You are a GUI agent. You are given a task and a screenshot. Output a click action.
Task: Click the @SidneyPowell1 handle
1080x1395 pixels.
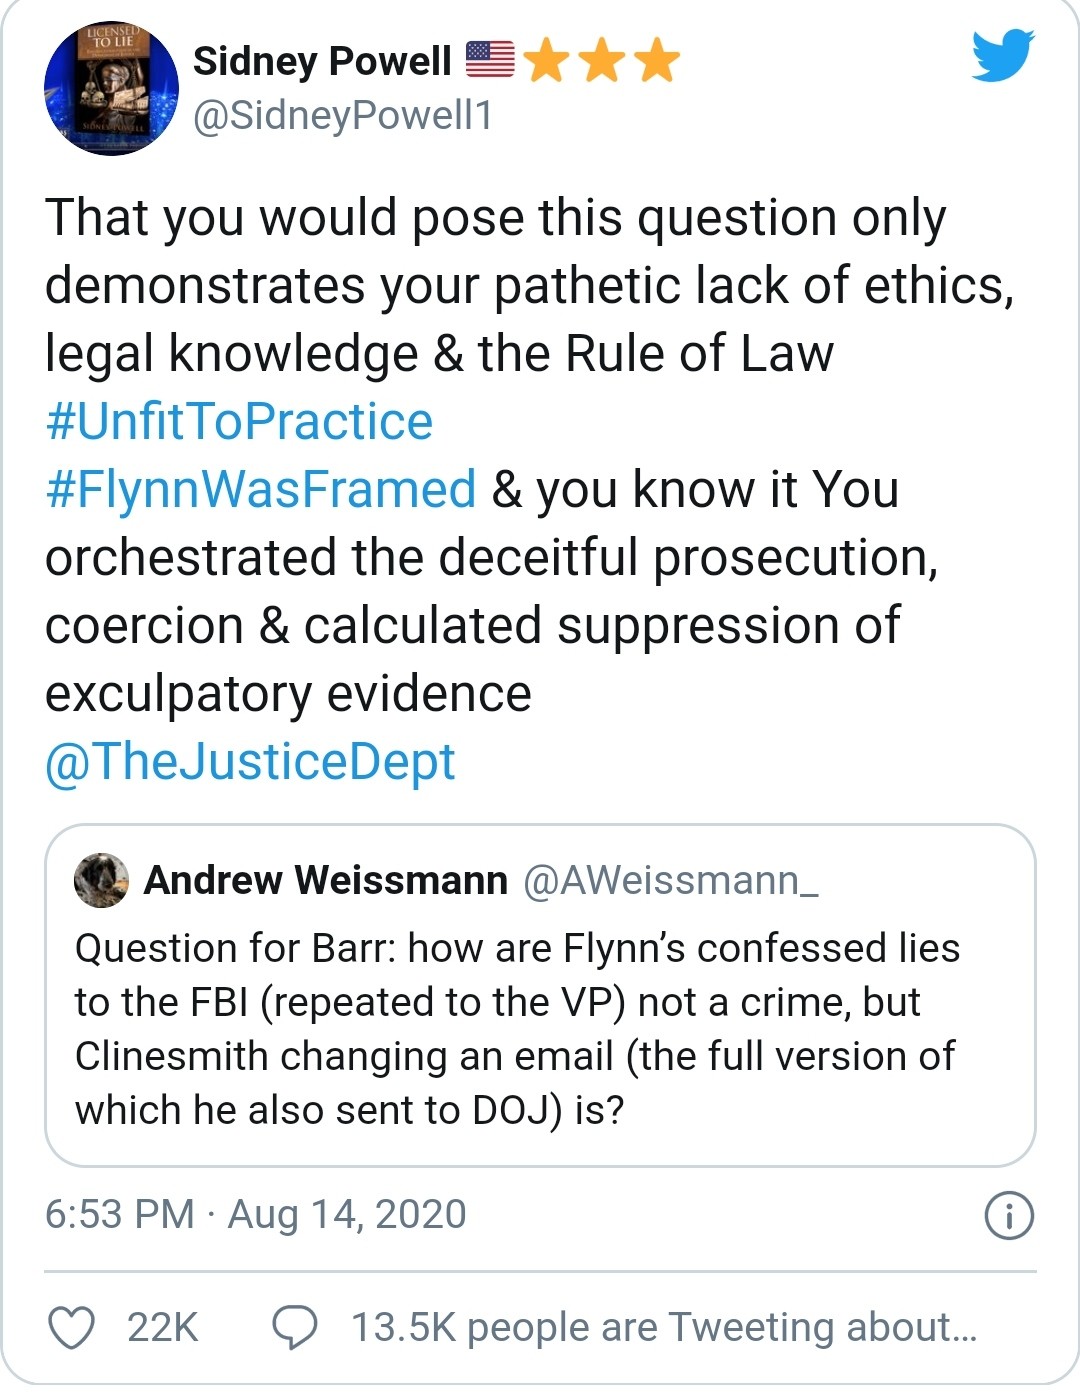(x=342, y=116)
